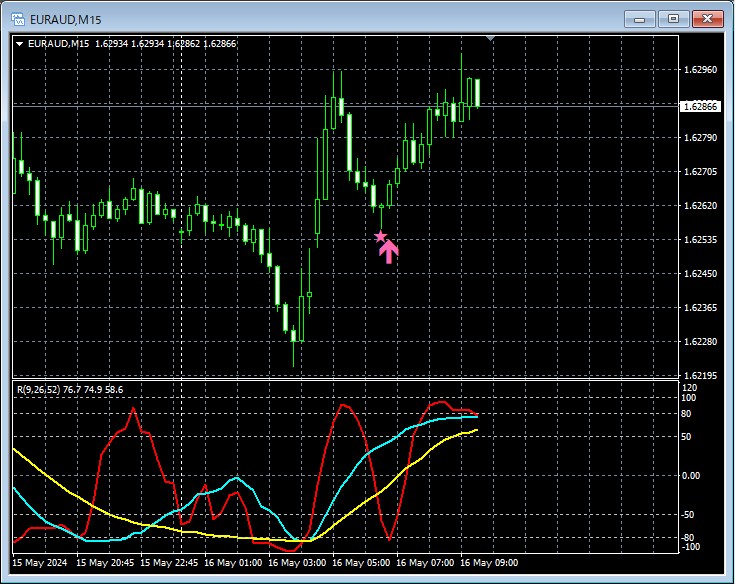Click the pink star signal marker

point(381,237)
